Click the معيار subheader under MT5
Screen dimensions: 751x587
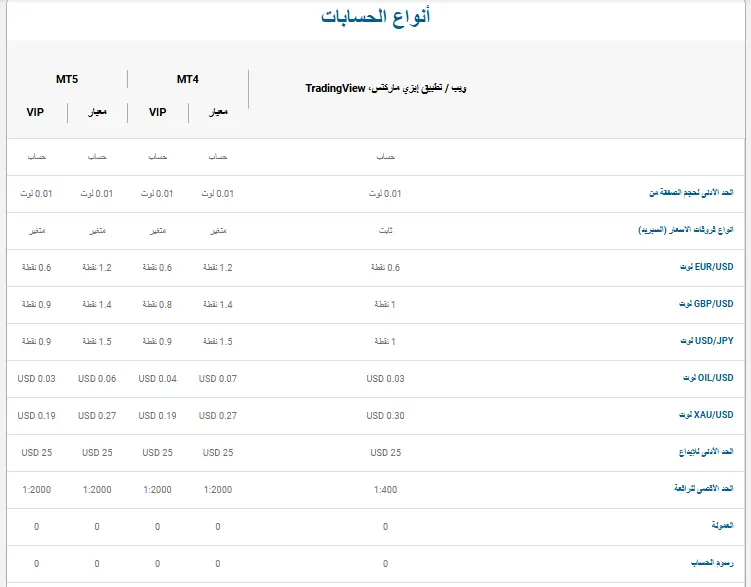pyautogui.click(x=97, y=112)
